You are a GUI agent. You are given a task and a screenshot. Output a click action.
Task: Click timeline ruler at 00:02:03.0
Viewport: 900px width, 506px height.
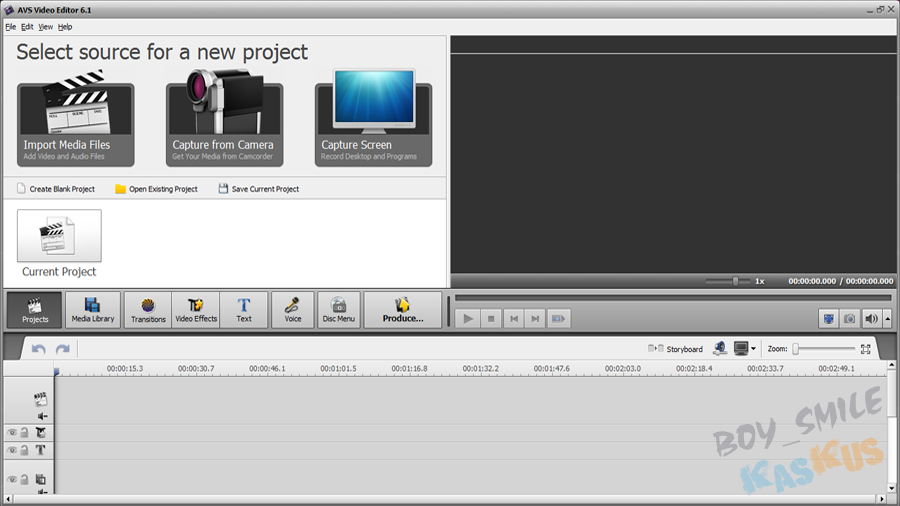pyautogui.click(x=623, y=368)
